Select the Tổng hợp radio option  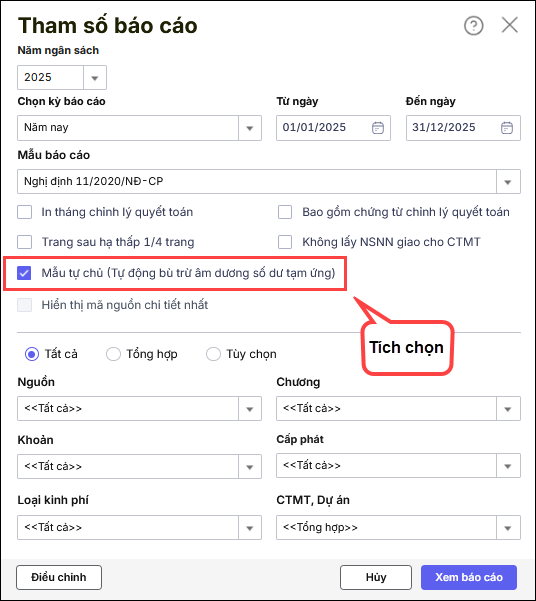(x=113, y=354)
